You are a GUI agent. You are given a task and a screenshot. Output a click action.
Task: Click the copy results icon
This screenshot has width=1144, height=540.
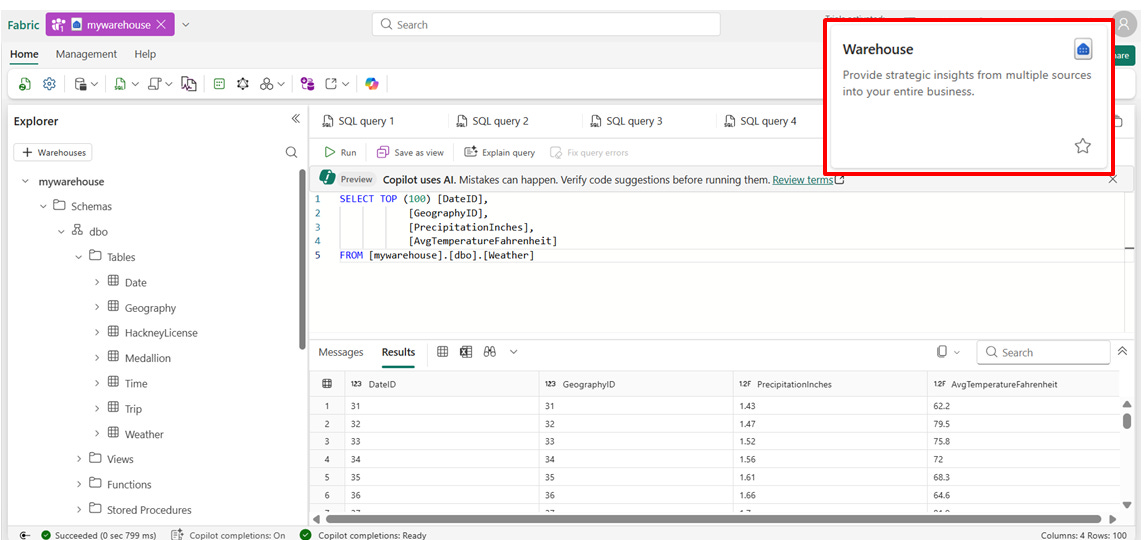pyautogui.click(x=942, y=352)
